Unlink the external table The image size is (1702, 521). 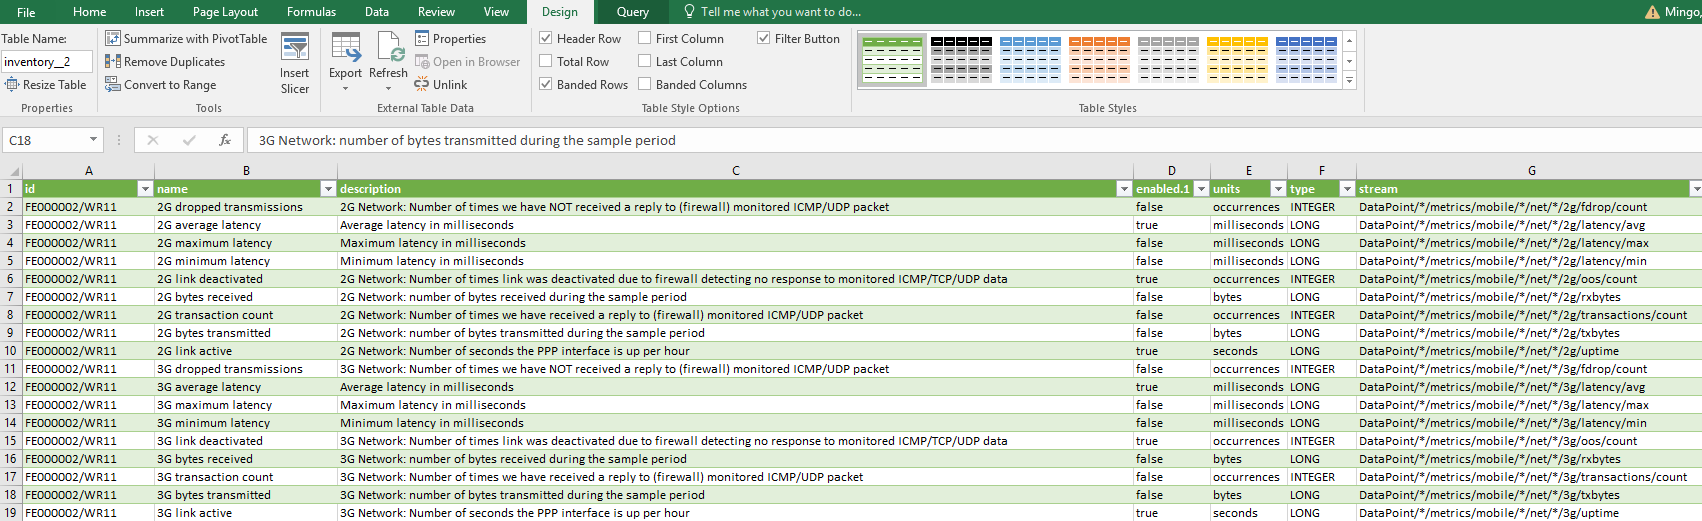(x=441, y=84)
